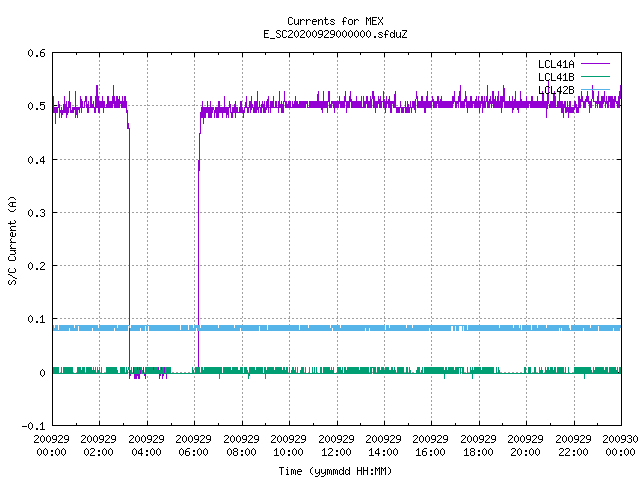Click the x-axis label 'Time (yymmdd HH:MM)'
The image size is (640, 480).
[335, 471]
